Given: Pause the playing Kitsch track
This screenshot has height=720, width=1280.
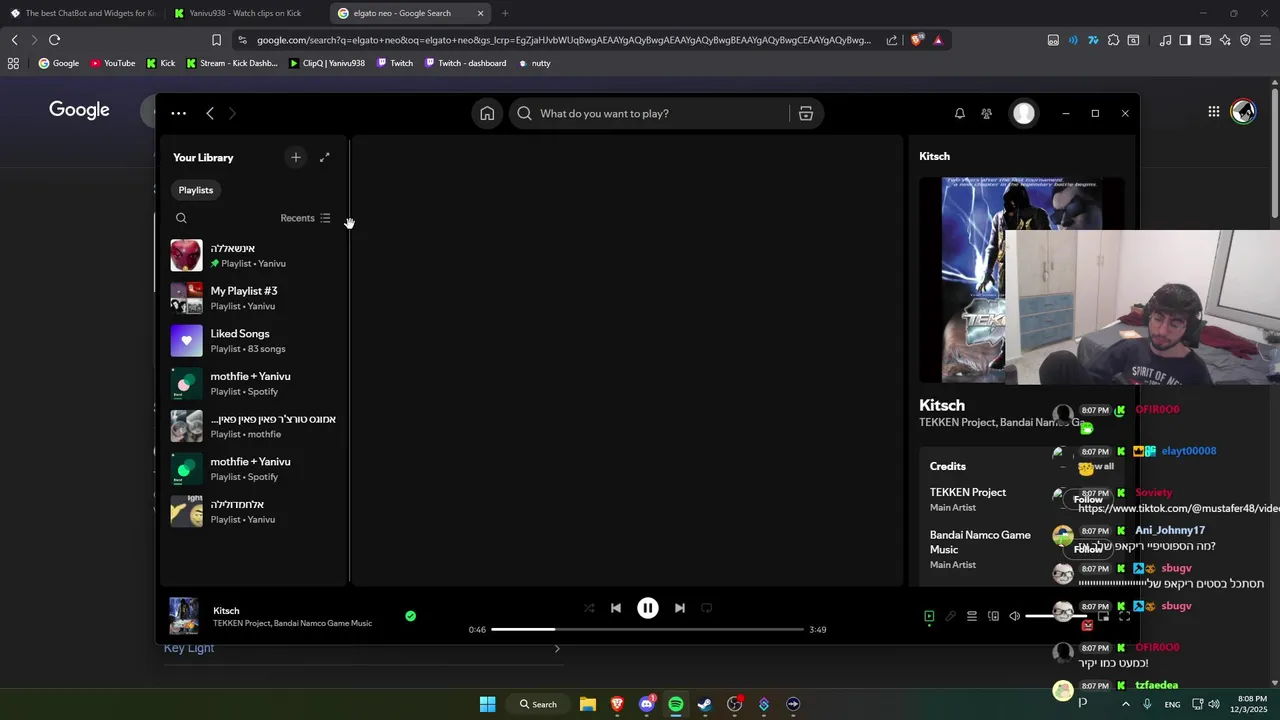Looking at the screenshot, I should point(648,608).
